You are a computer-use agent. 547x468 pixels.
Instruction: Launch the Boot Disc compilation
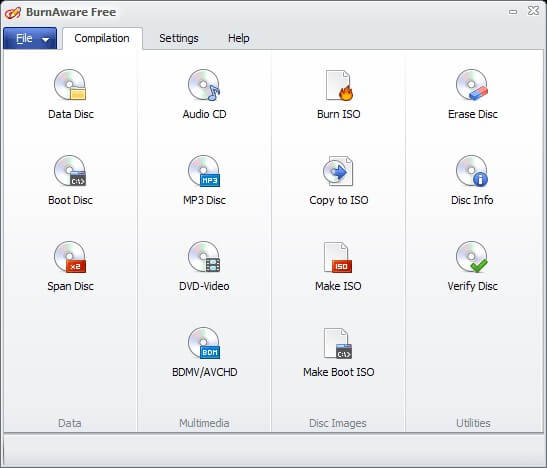(x=70, y=180)
